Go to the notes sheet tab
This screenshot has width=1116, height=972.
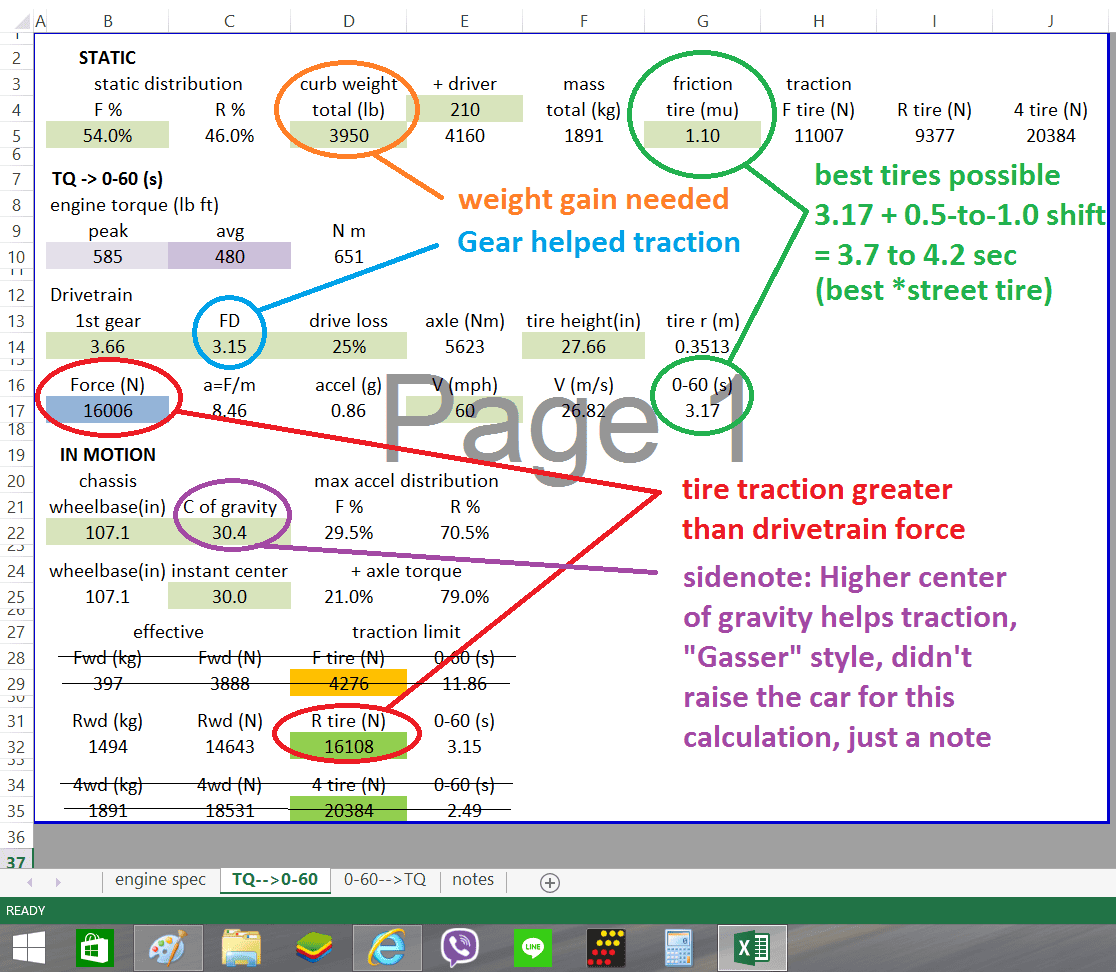[473, 879]
